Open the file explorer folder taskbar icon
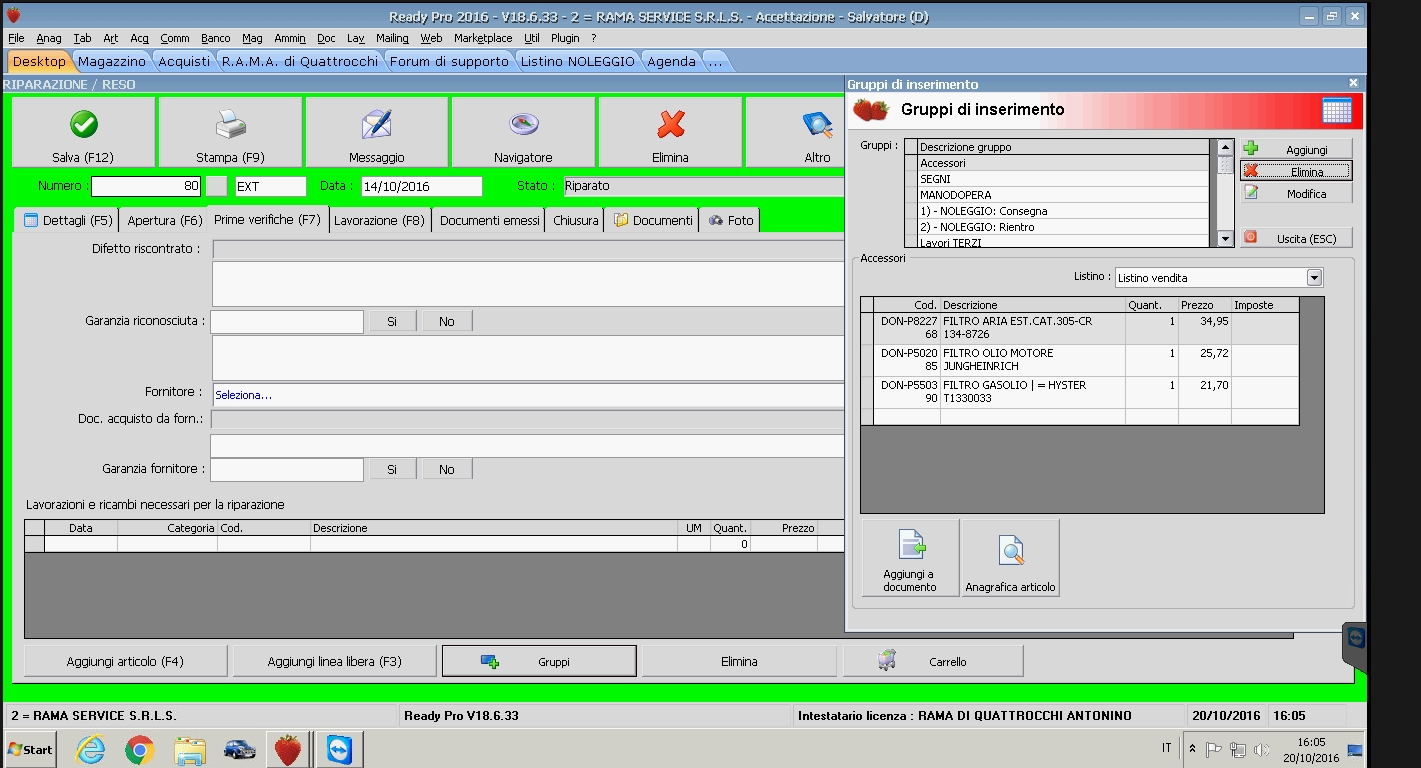Image resolution: width=1421 pixels, height=768 pixels. tap(189, 749)
